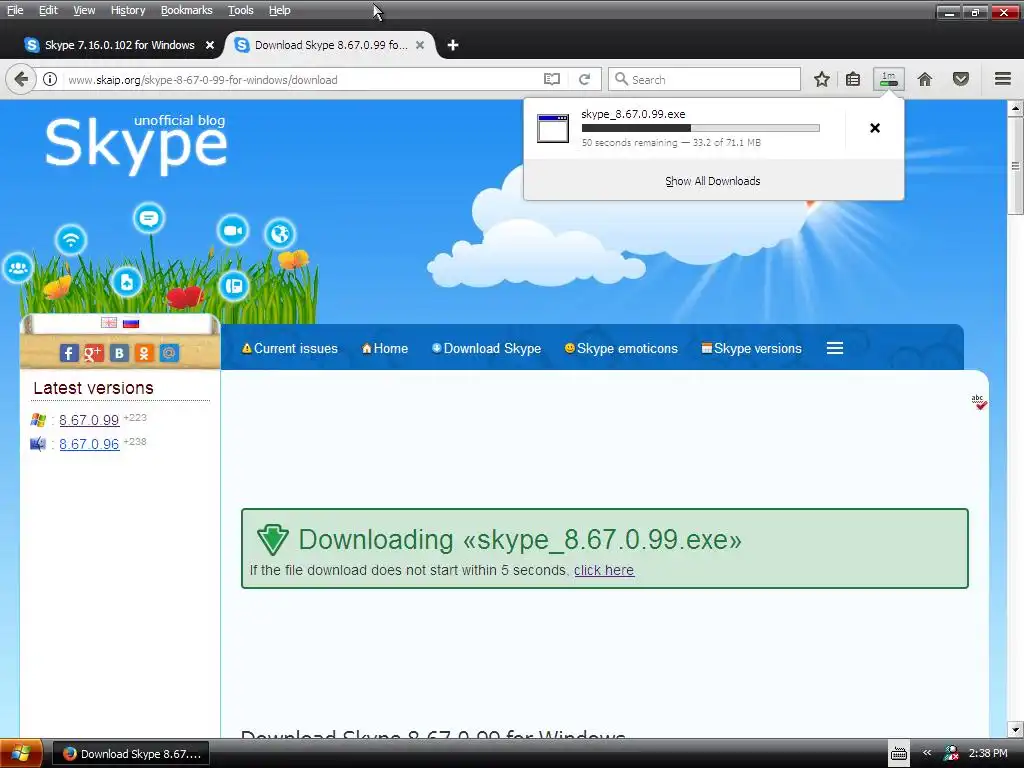Close the Skype 7.16.0.102 tab
Viewport: 1024px width, 768px height.
point(210,45)
